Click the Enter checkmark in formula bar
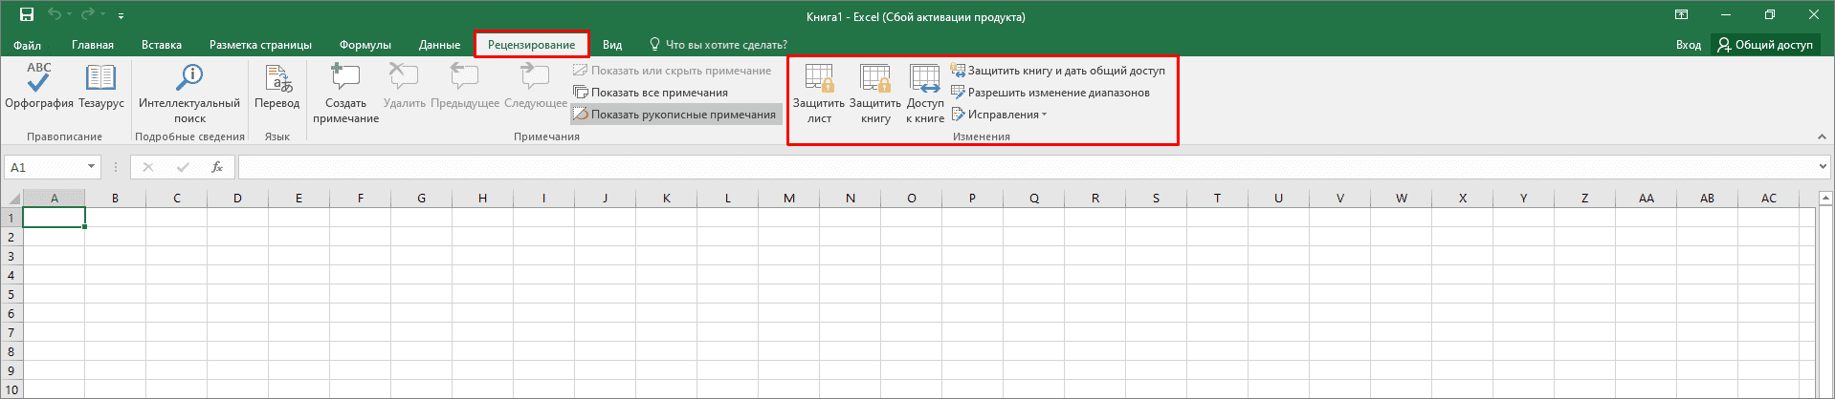The width and height of the screenshot is (1835, 399). pos(182,167)
